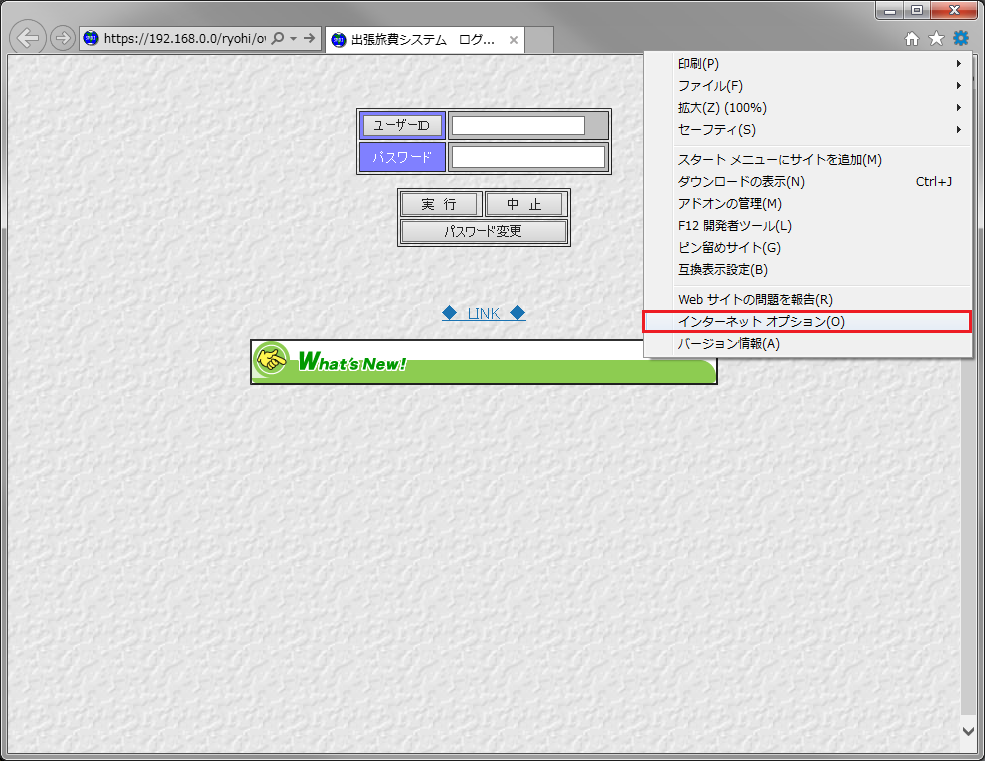Open F12 開発者ツール(L)
This screenshot has height=761, width=985.
click(807, 226)
